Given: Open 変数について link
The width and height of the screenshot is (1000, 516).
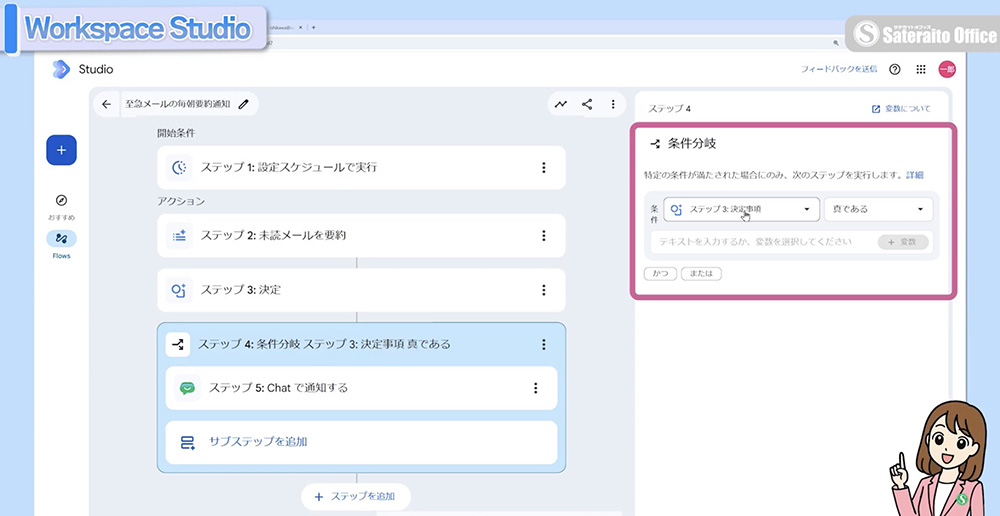Looking at the screenshot, I should click(x=901, y=109).
